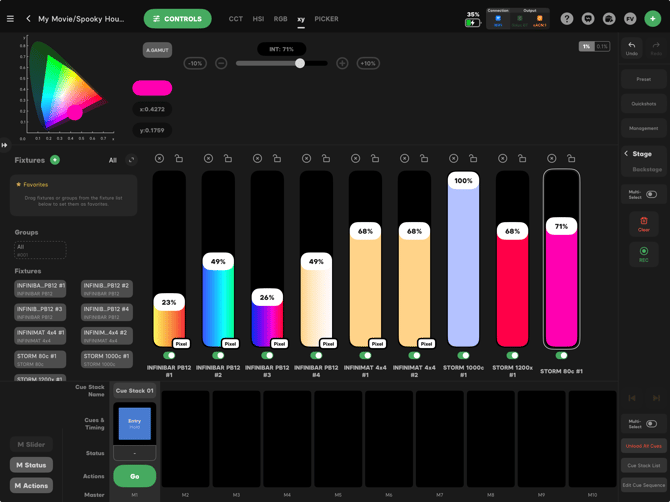
Task: Click the Undo arrow
Action: pos(632,47)
